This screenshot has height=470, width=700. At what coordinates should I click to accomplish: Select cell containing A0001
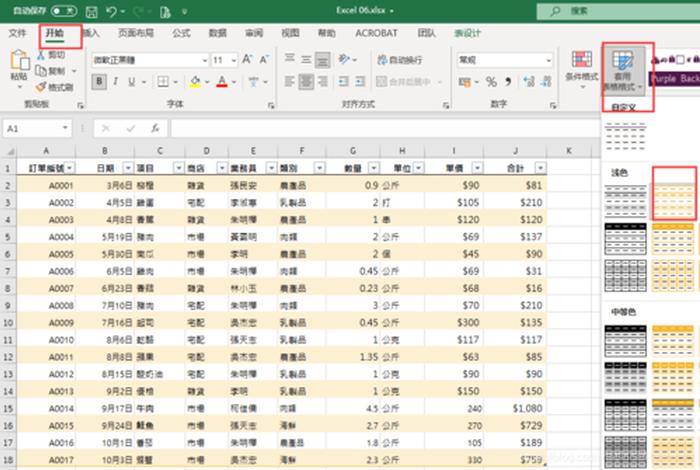[46, 185]
